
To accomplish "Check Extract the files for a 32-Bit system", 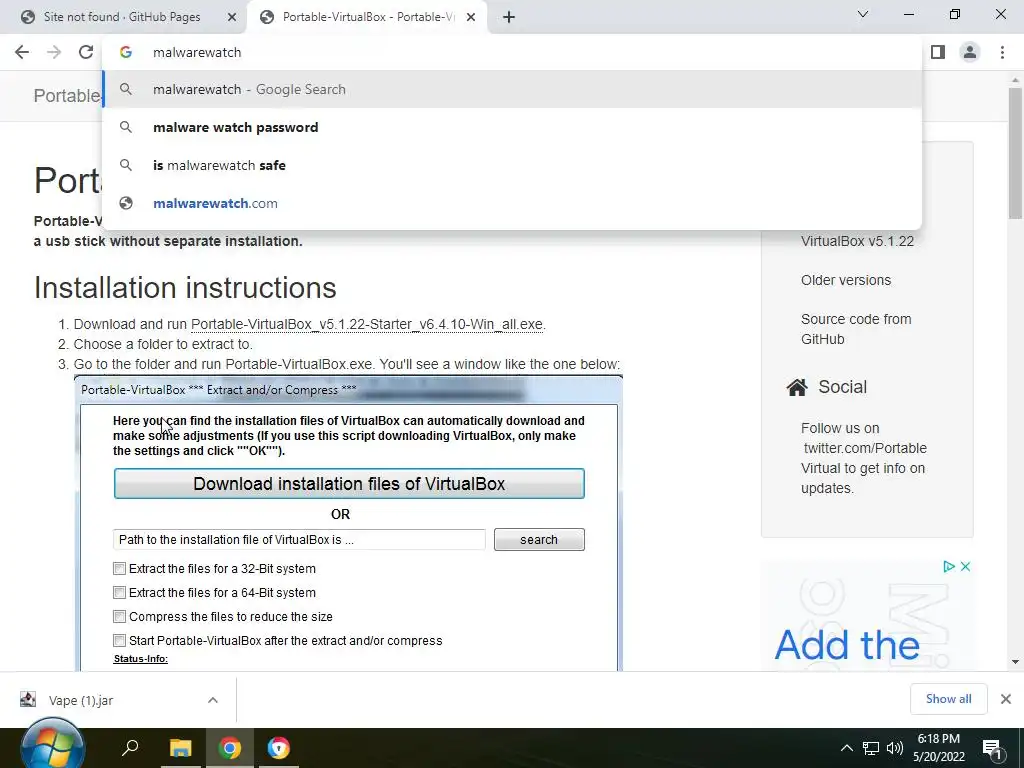I will (x=120, y=569).
